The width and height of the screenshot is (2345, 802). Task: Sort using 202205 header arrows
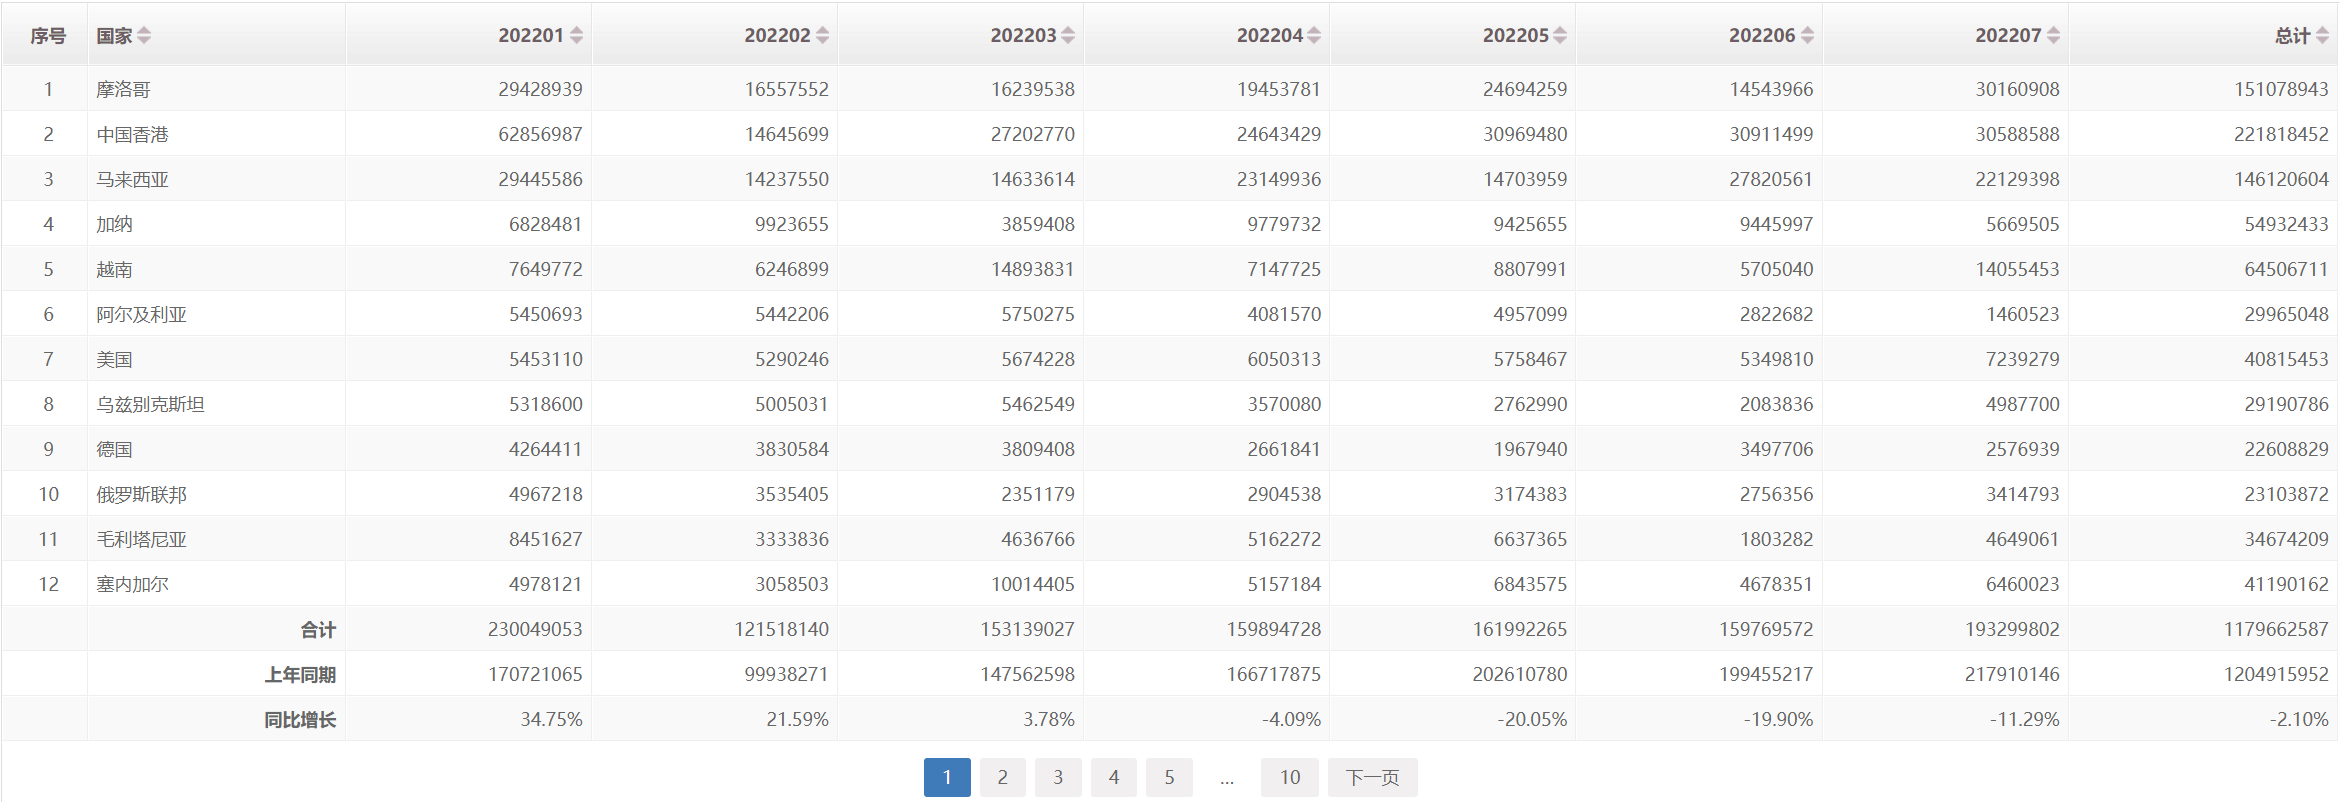coord(1560,36)
